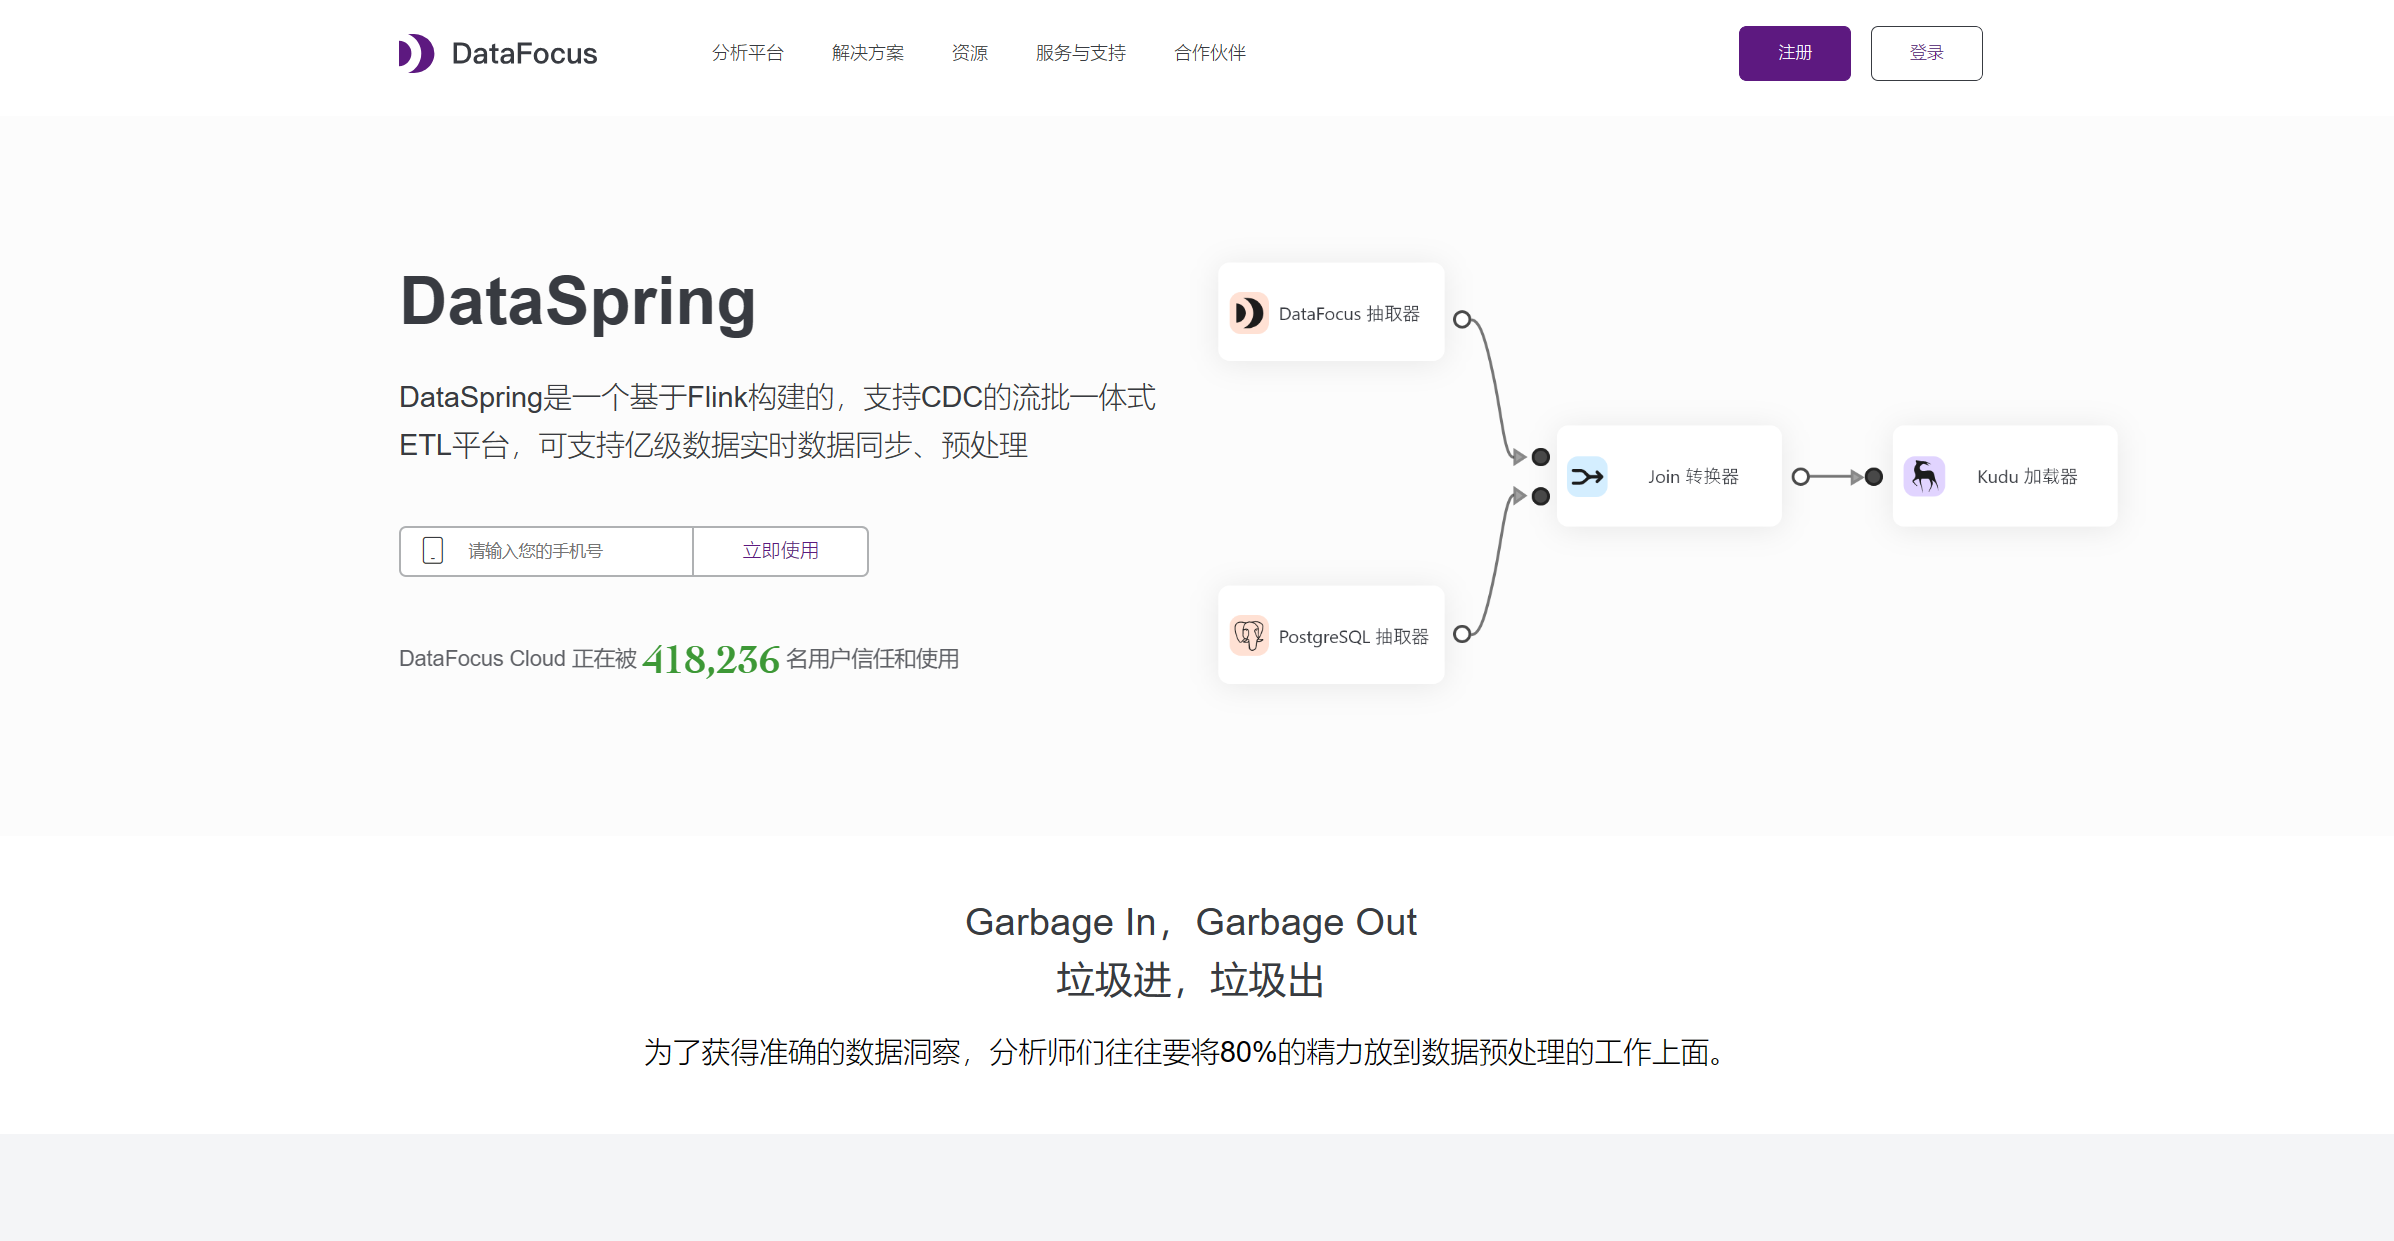Open the 合作伙伴 menu item
Screen dimensions: 2394x1241
coord(1209,53)
